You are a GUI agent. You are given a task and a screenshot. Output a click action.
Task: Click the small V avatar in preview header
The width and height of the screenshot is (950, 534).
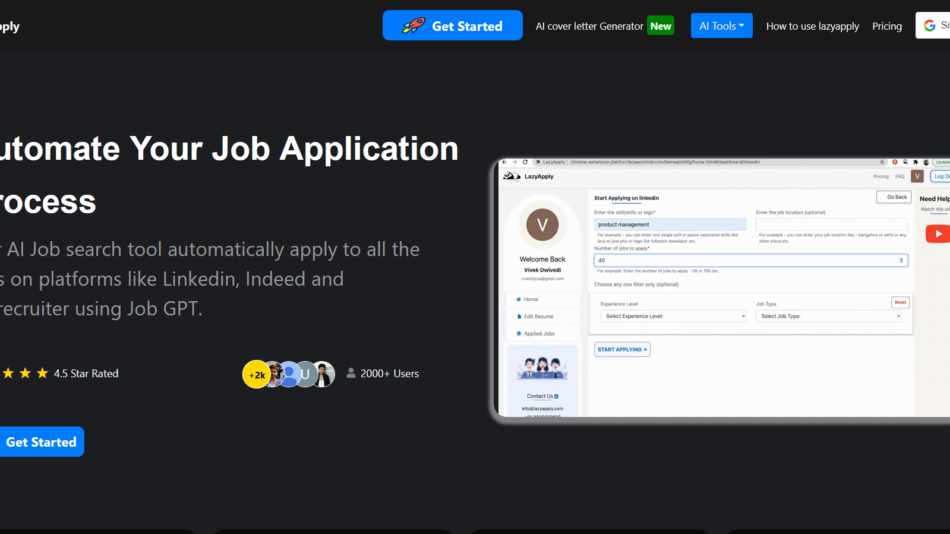(x=917, y=176)
